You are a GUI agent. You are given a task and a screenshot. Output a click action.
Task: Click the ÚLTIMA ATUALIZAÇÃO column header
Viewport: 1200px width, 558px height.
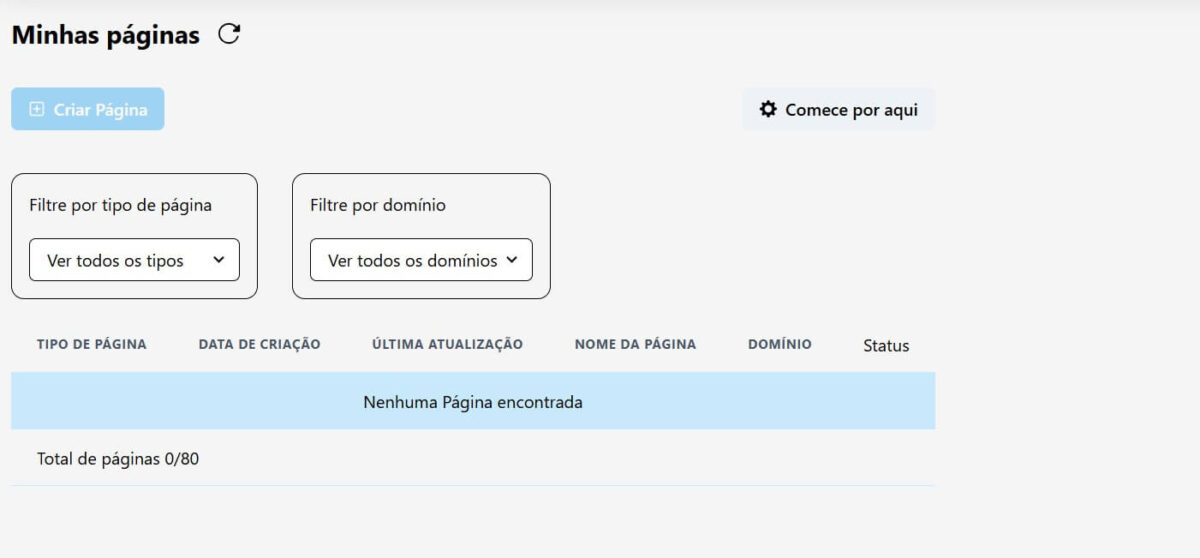pyautogui.click(x=447, y=344)
